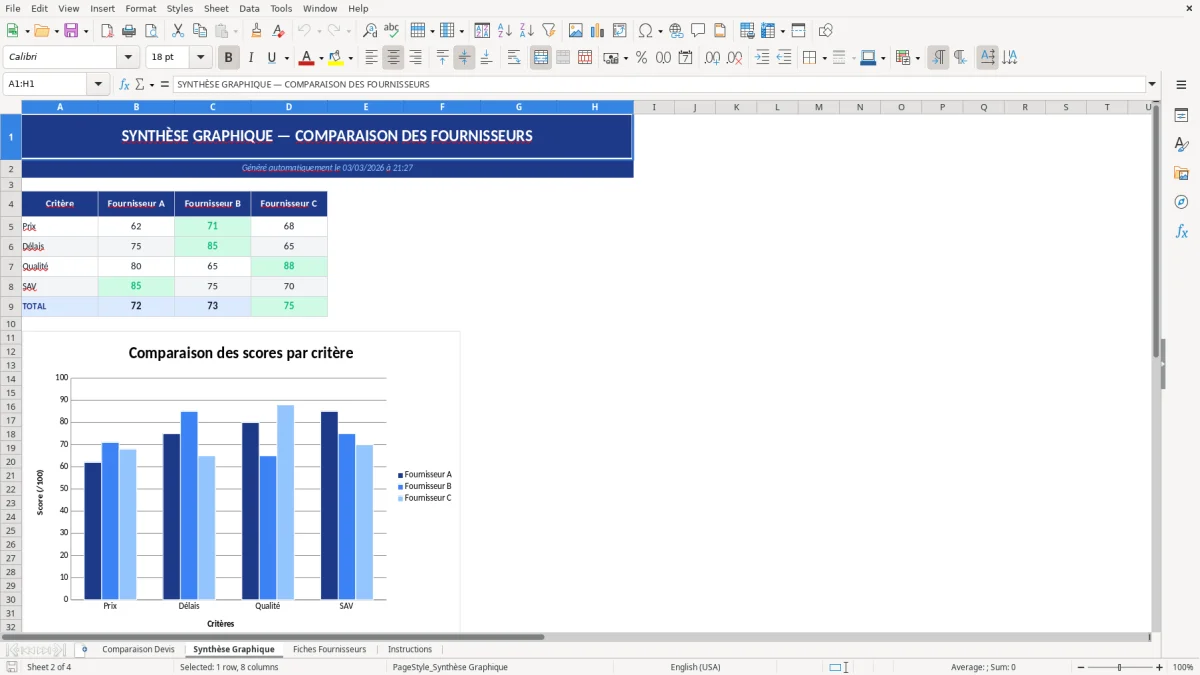1200x675 pixels.
Task: Insert a hyperlink
Action: click(675, 29)
